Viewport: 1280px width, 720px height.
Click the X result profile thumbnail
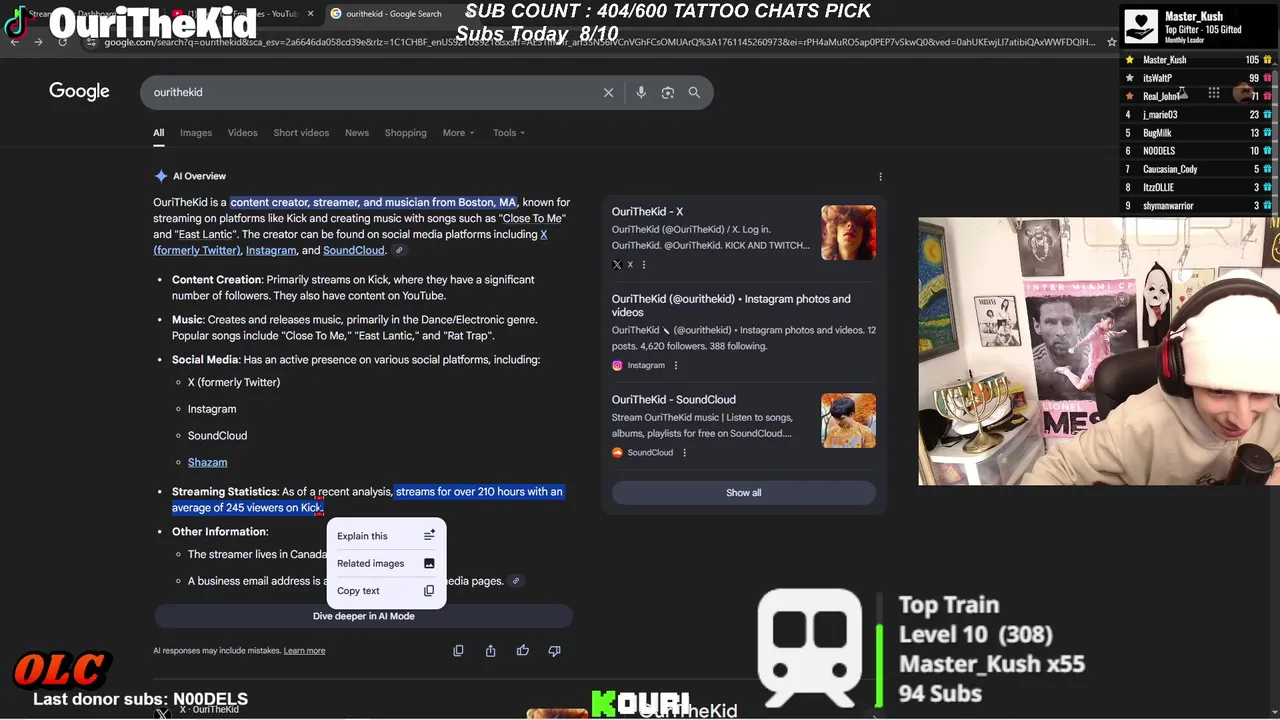click(848, 232)
